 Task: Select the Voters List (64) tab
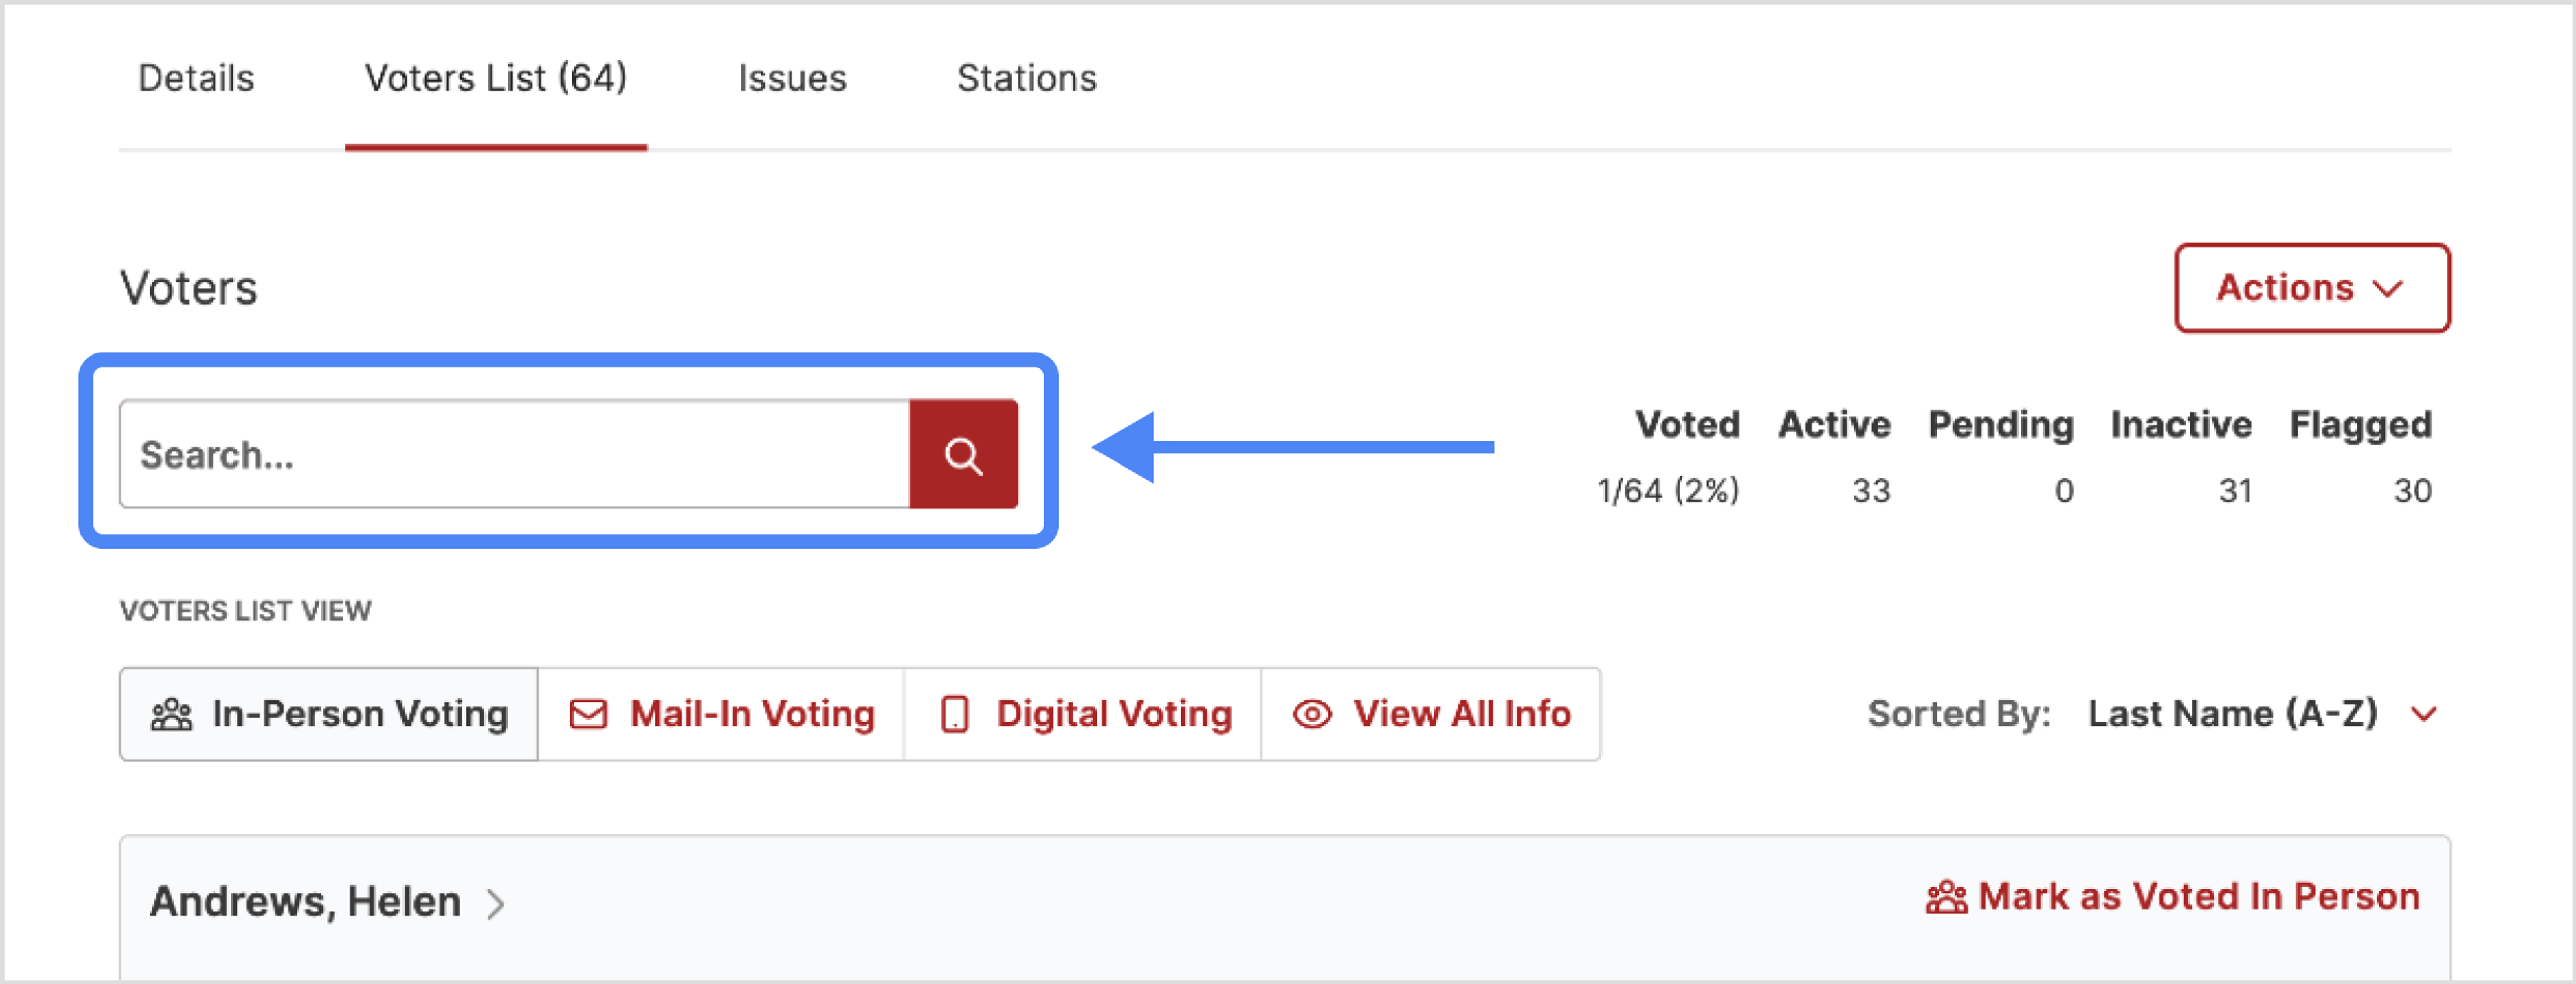point(495,78)
